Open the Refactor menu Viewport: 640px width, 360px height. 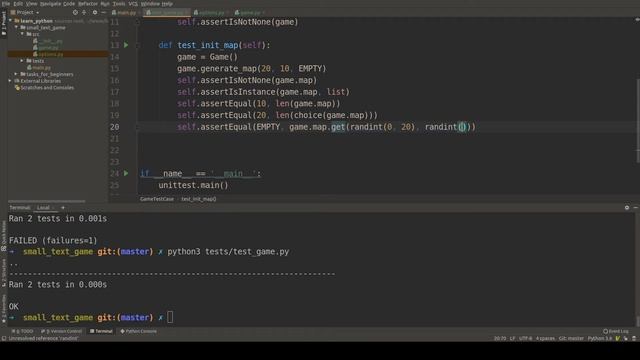tap(88, 4)
